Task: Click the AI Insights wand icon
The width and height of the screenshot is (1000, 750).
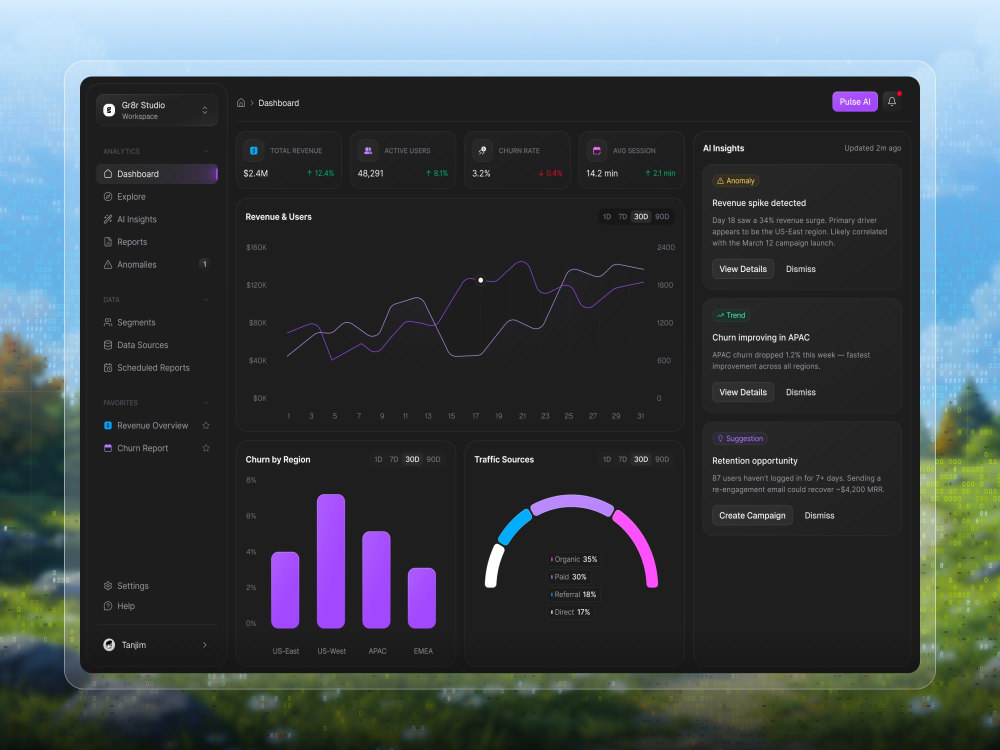Action: (x=108, y=219)
